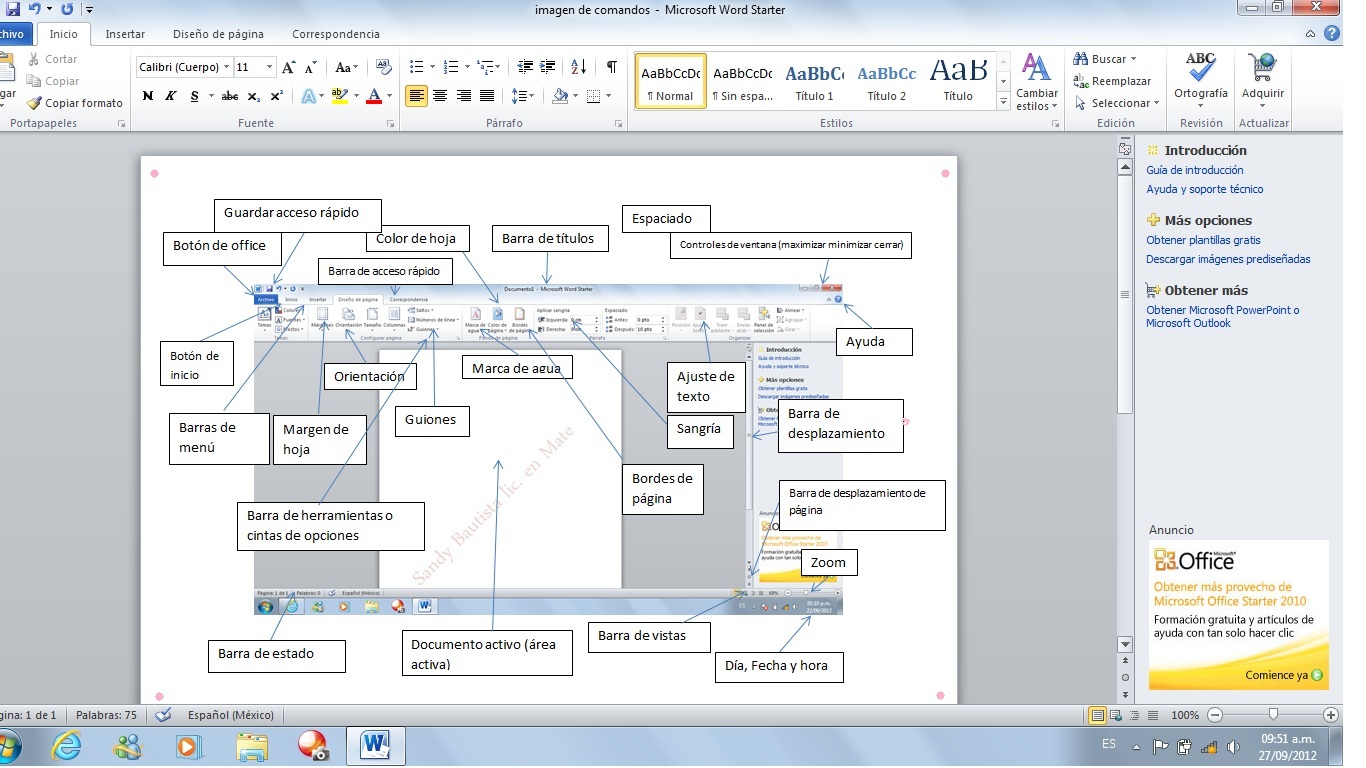The image size is (1366, 768).
Task: Clear formatting with the eraser icon
Action: pyautogui.click(x=385, y=67)
